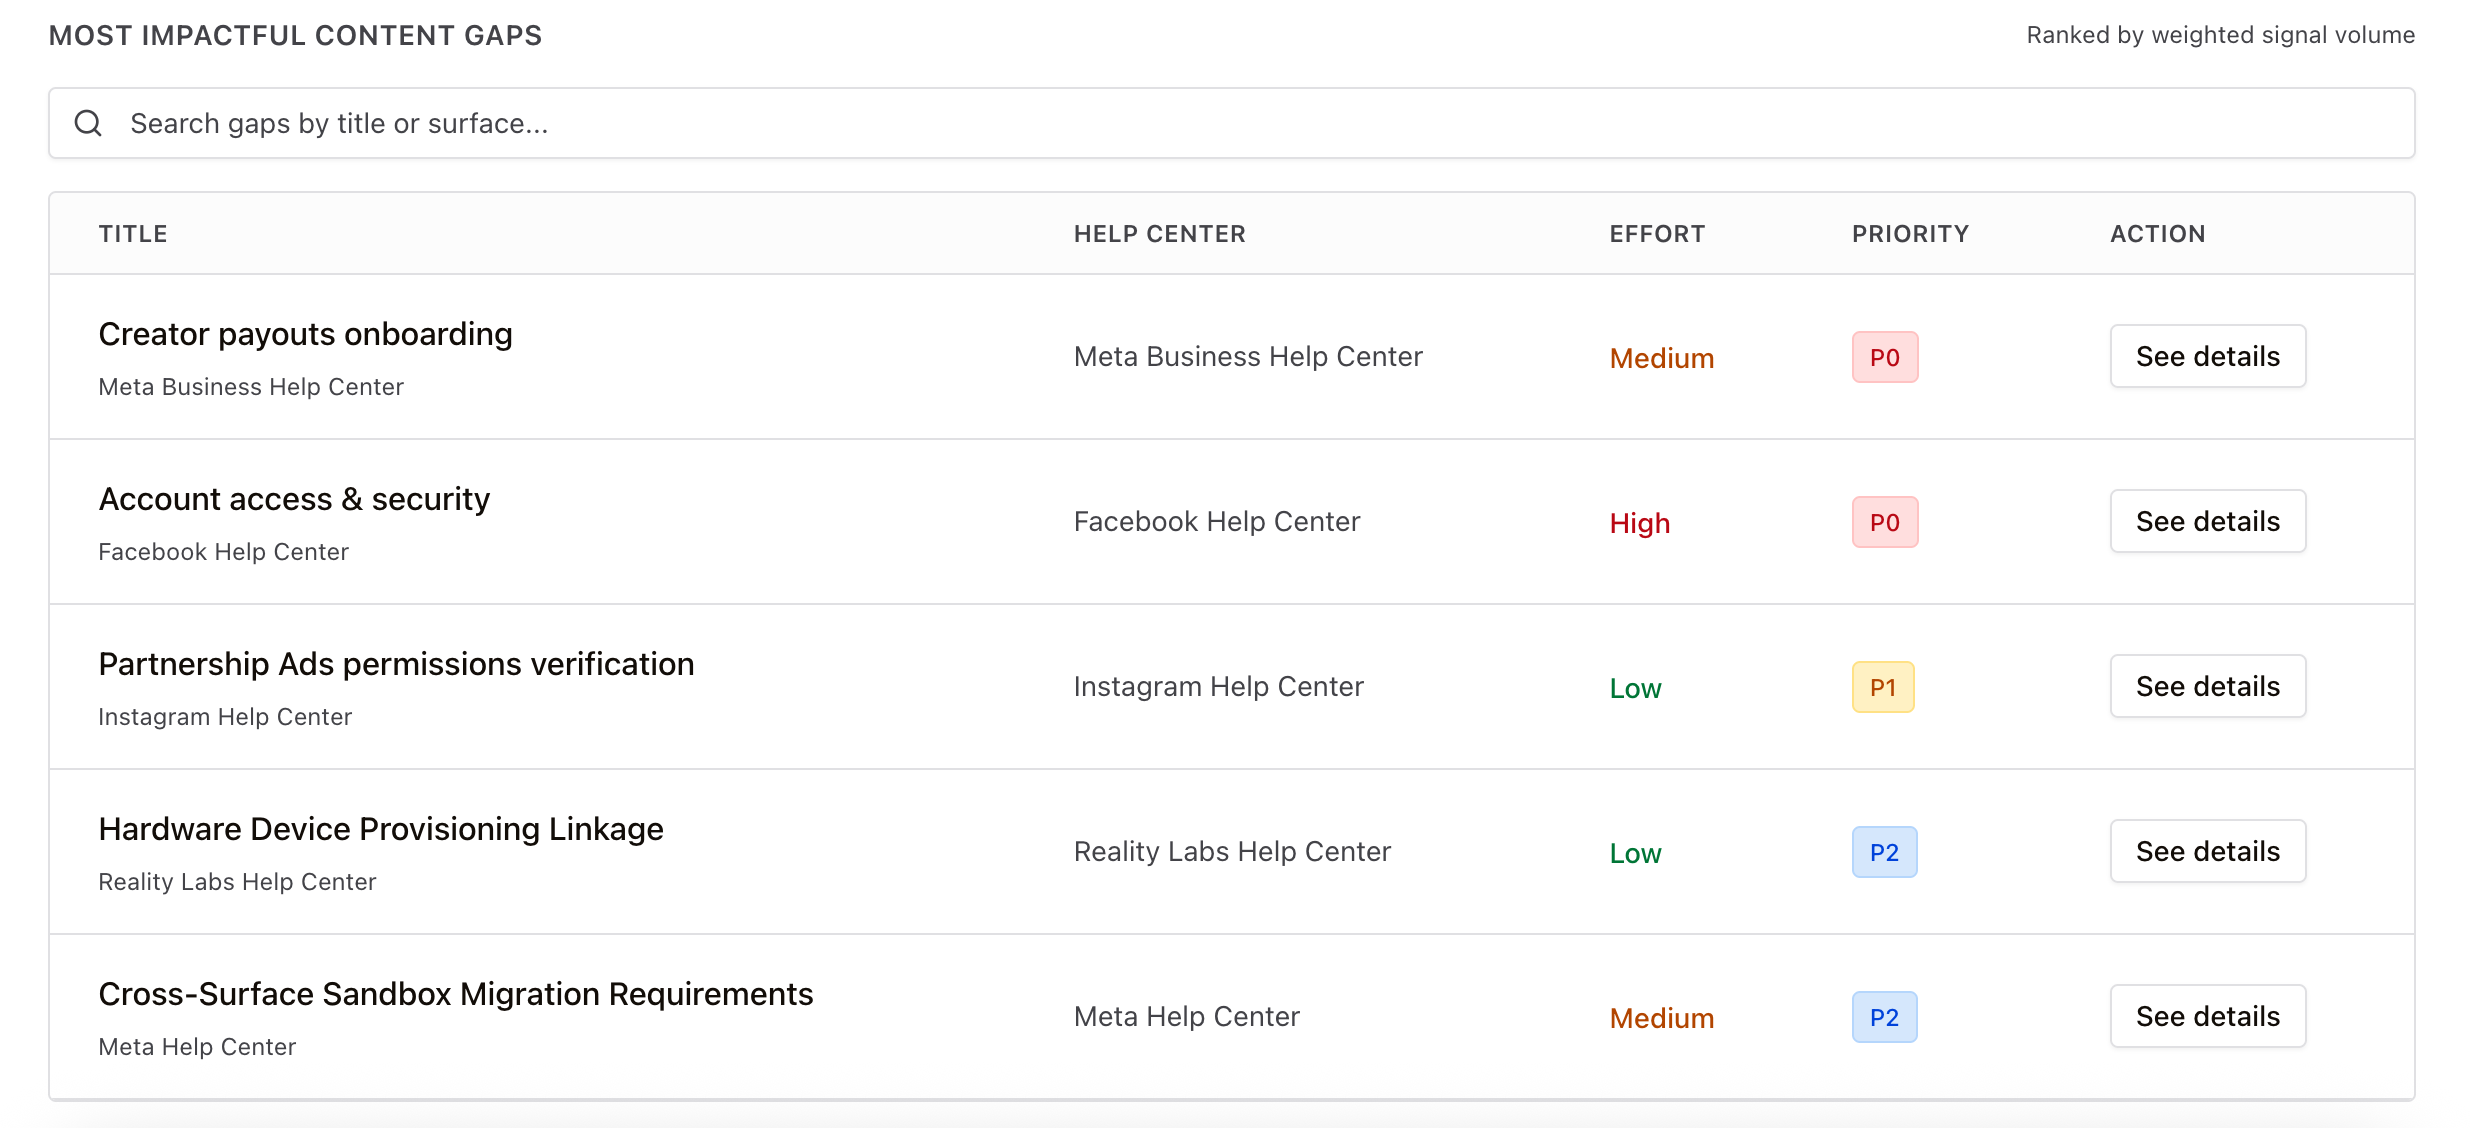
Task: Click P2 badge for Cross-Surface Sandbox Migration
Action: coord(1884,1017)
